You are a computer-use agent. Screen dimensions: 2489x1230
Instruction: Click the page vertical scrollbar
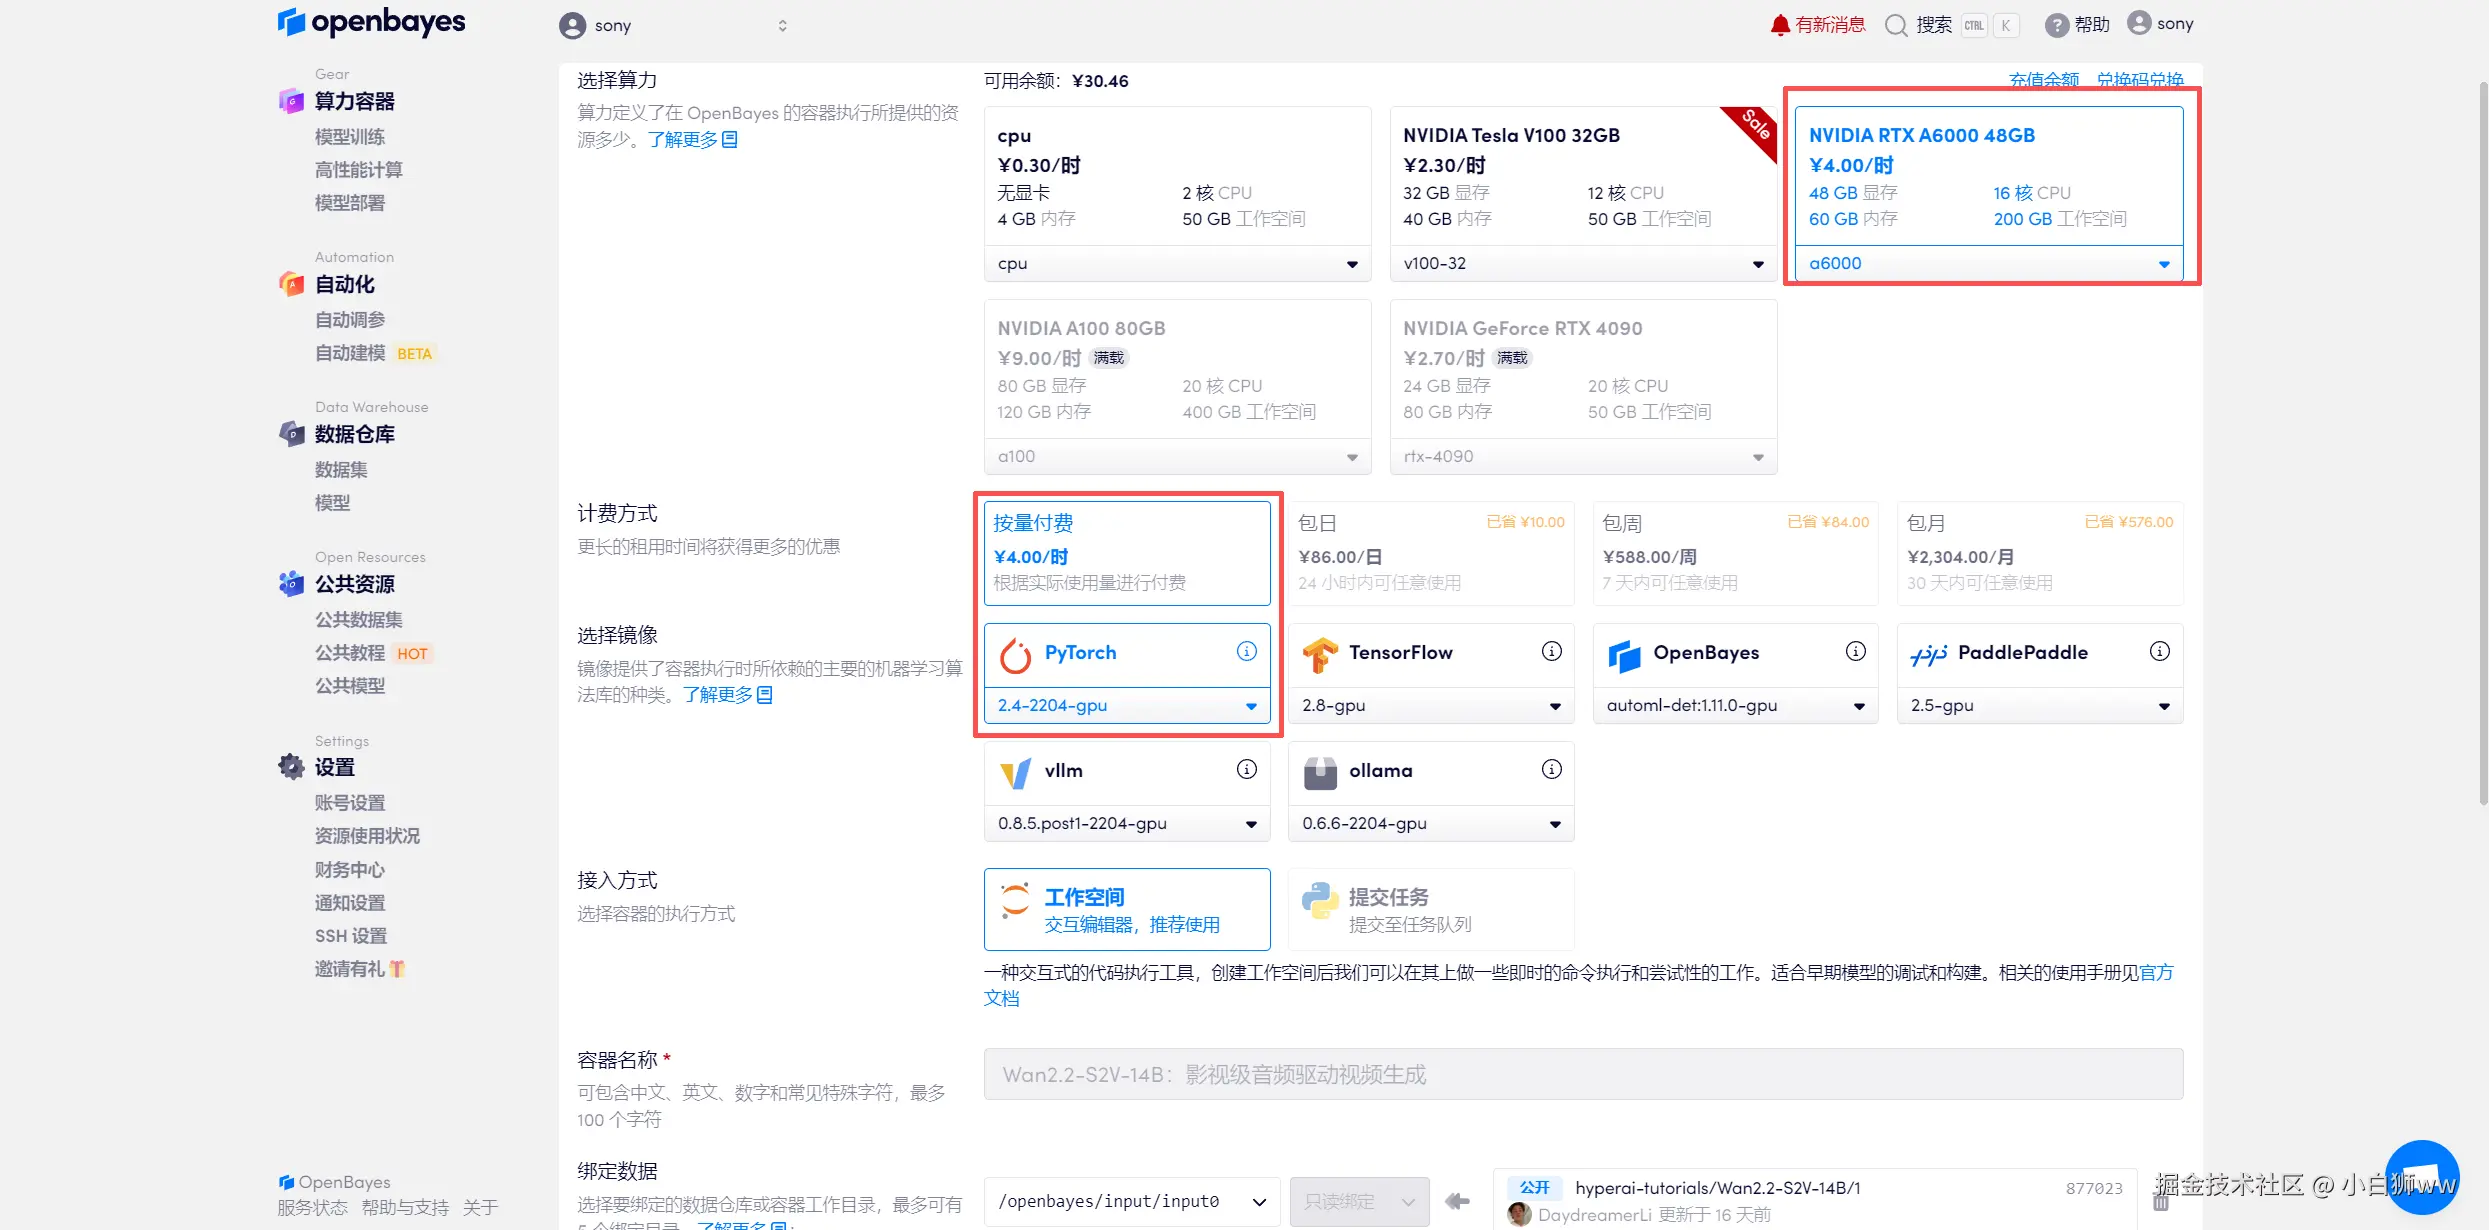pos(2482,440)
